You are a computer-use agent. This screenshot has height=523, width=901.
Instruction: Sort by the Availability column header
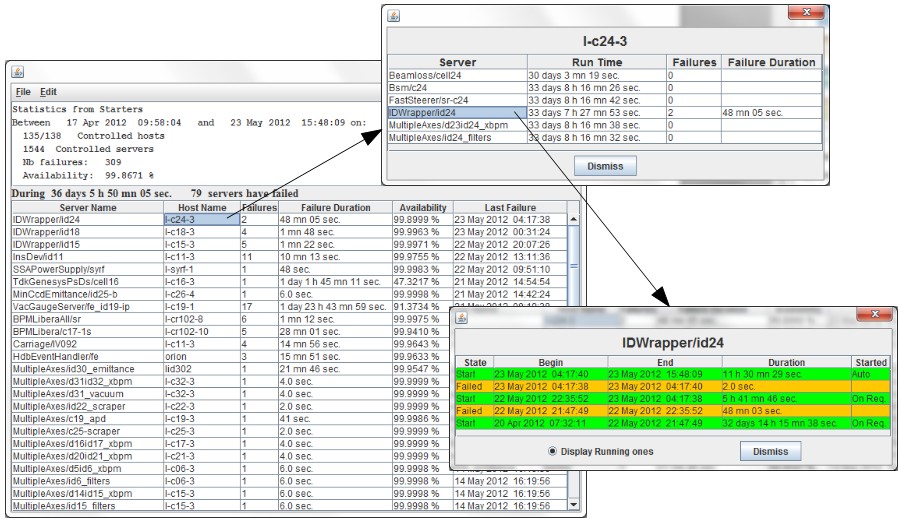(x=421, y=207)
